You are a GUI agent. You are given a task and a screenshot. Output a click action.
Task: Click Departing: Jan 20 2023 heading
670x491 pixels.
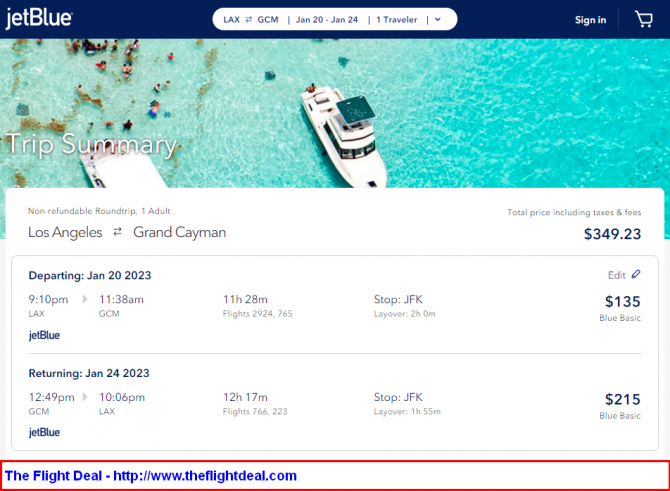90,276
